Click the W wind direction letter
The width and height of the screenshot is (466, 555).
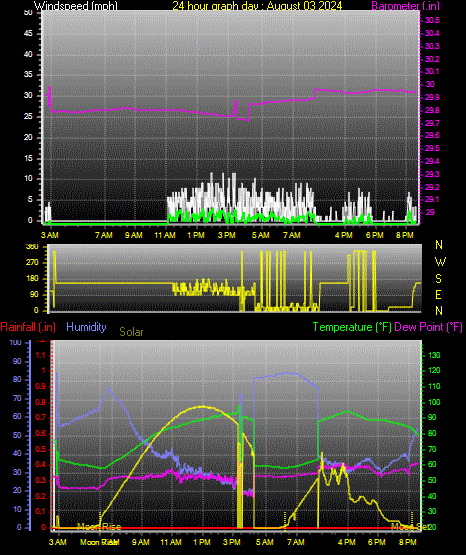click(440, 262)
